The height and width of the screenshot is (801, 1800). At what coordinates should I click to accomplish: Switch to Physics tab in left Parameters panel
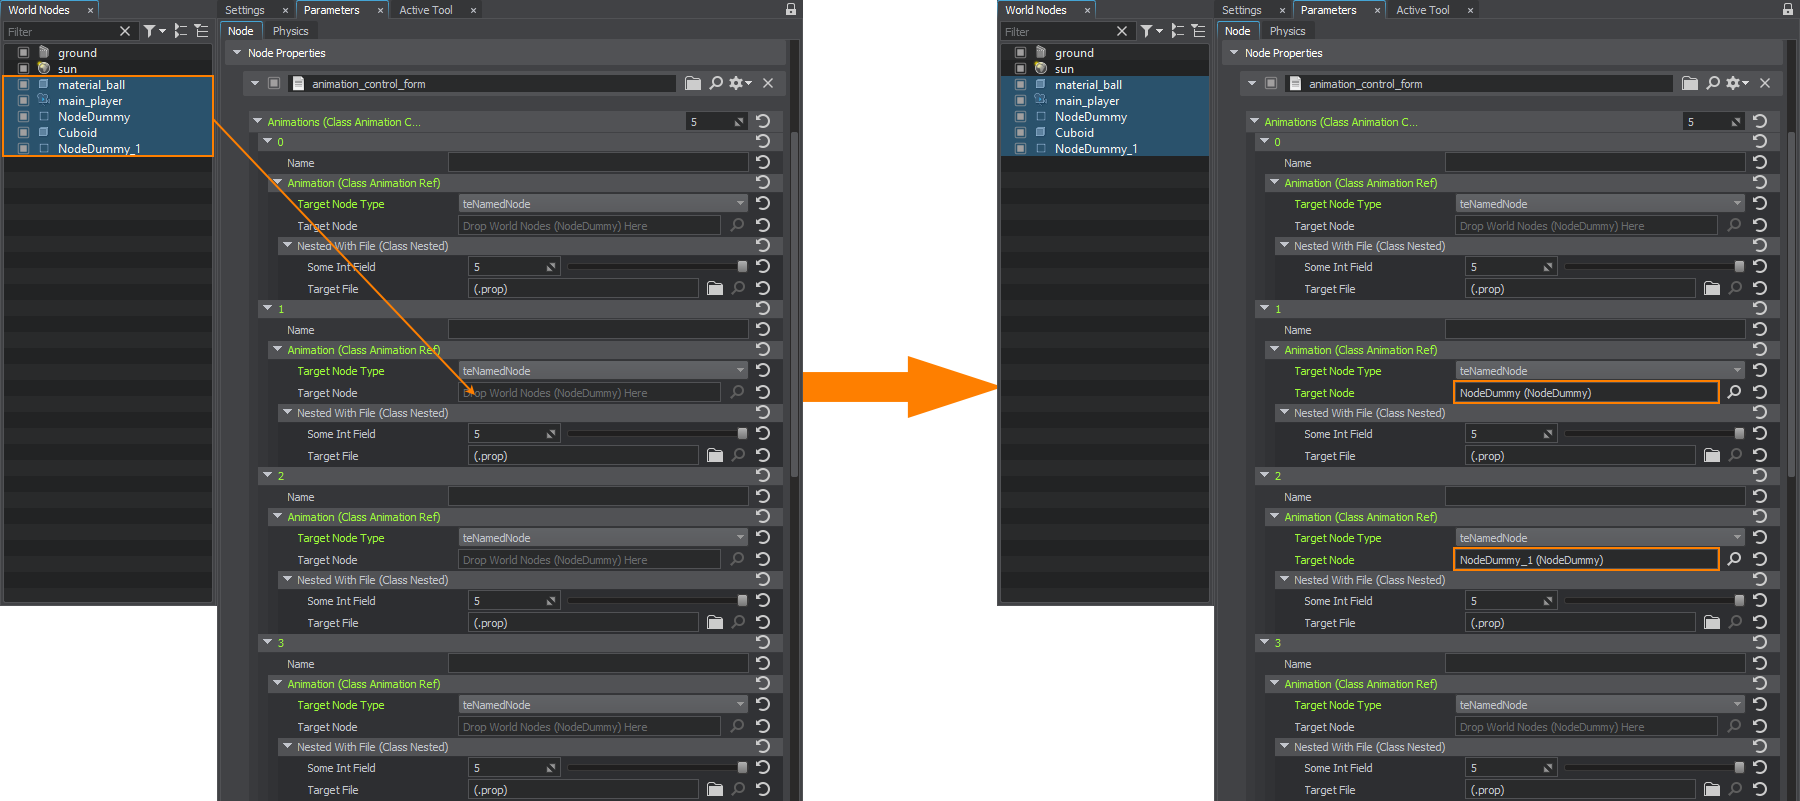[290, 31]
